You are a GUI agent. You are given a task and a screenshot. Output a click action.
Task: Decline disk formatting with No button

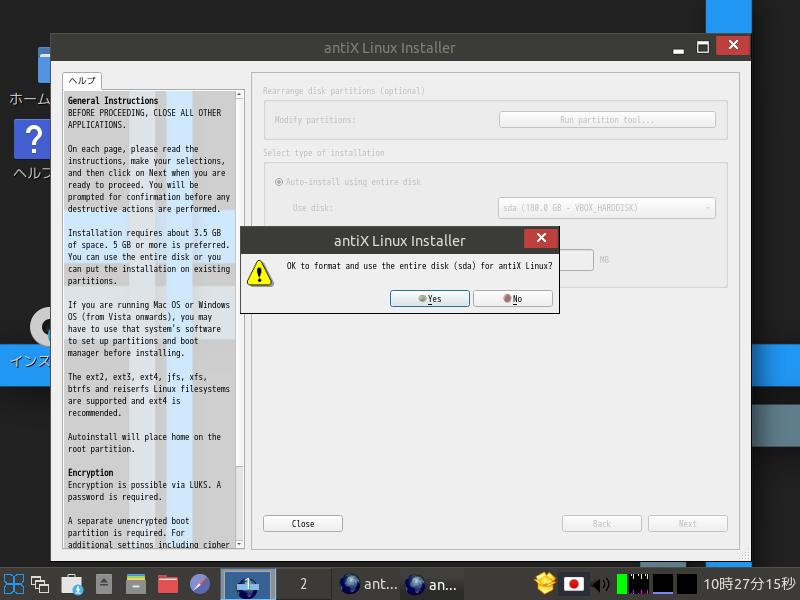pyautogui.click(x=513, y=298)
